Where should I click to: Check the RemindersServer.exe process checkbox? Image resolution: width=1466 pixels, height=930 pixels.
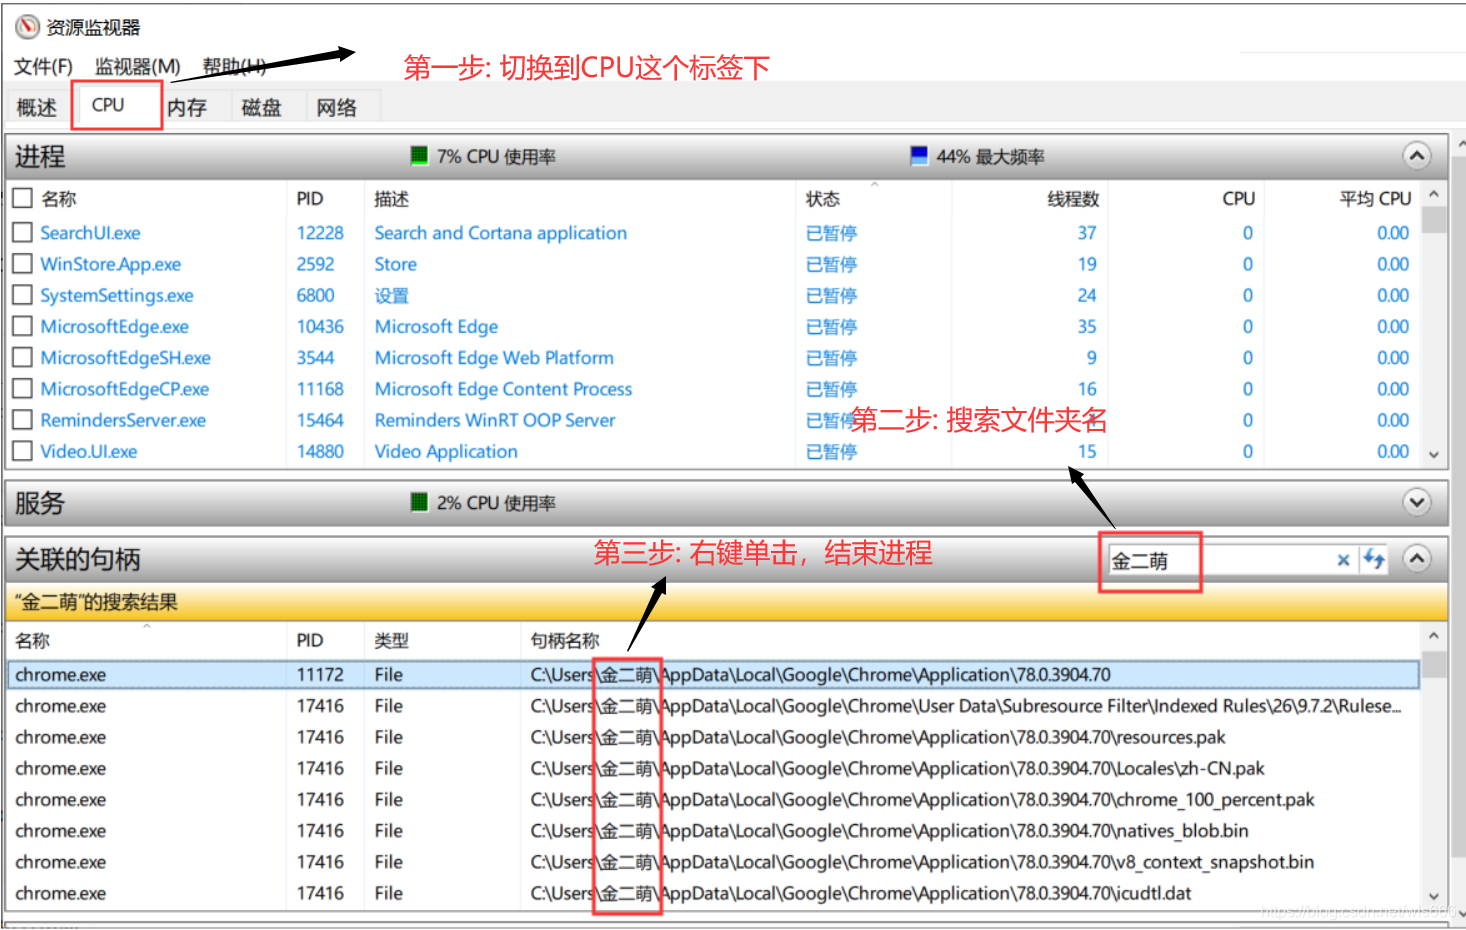point(22,420)
